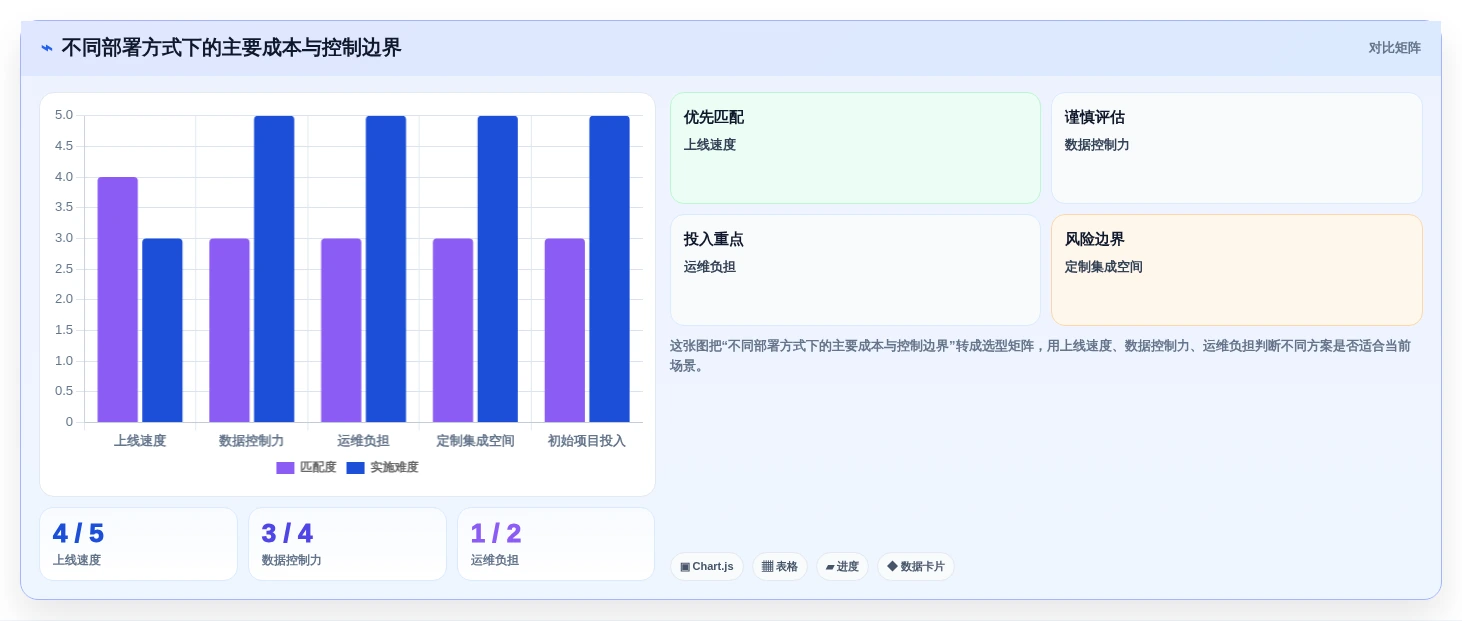Click the blue 数据控制力 bar

[274, 269]
